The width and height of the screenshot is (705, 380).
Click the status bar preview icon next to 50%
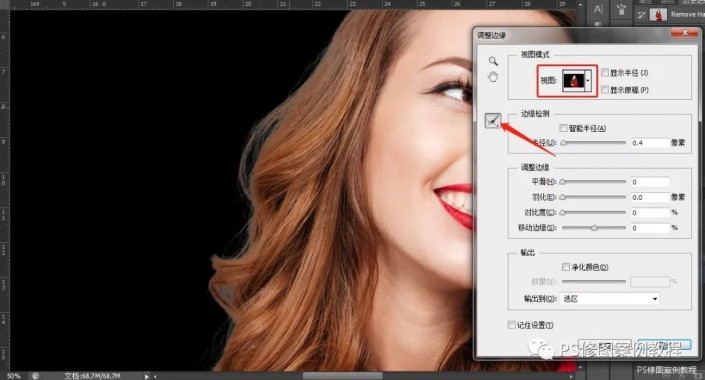pyautogui.click(x=35, y=376)
